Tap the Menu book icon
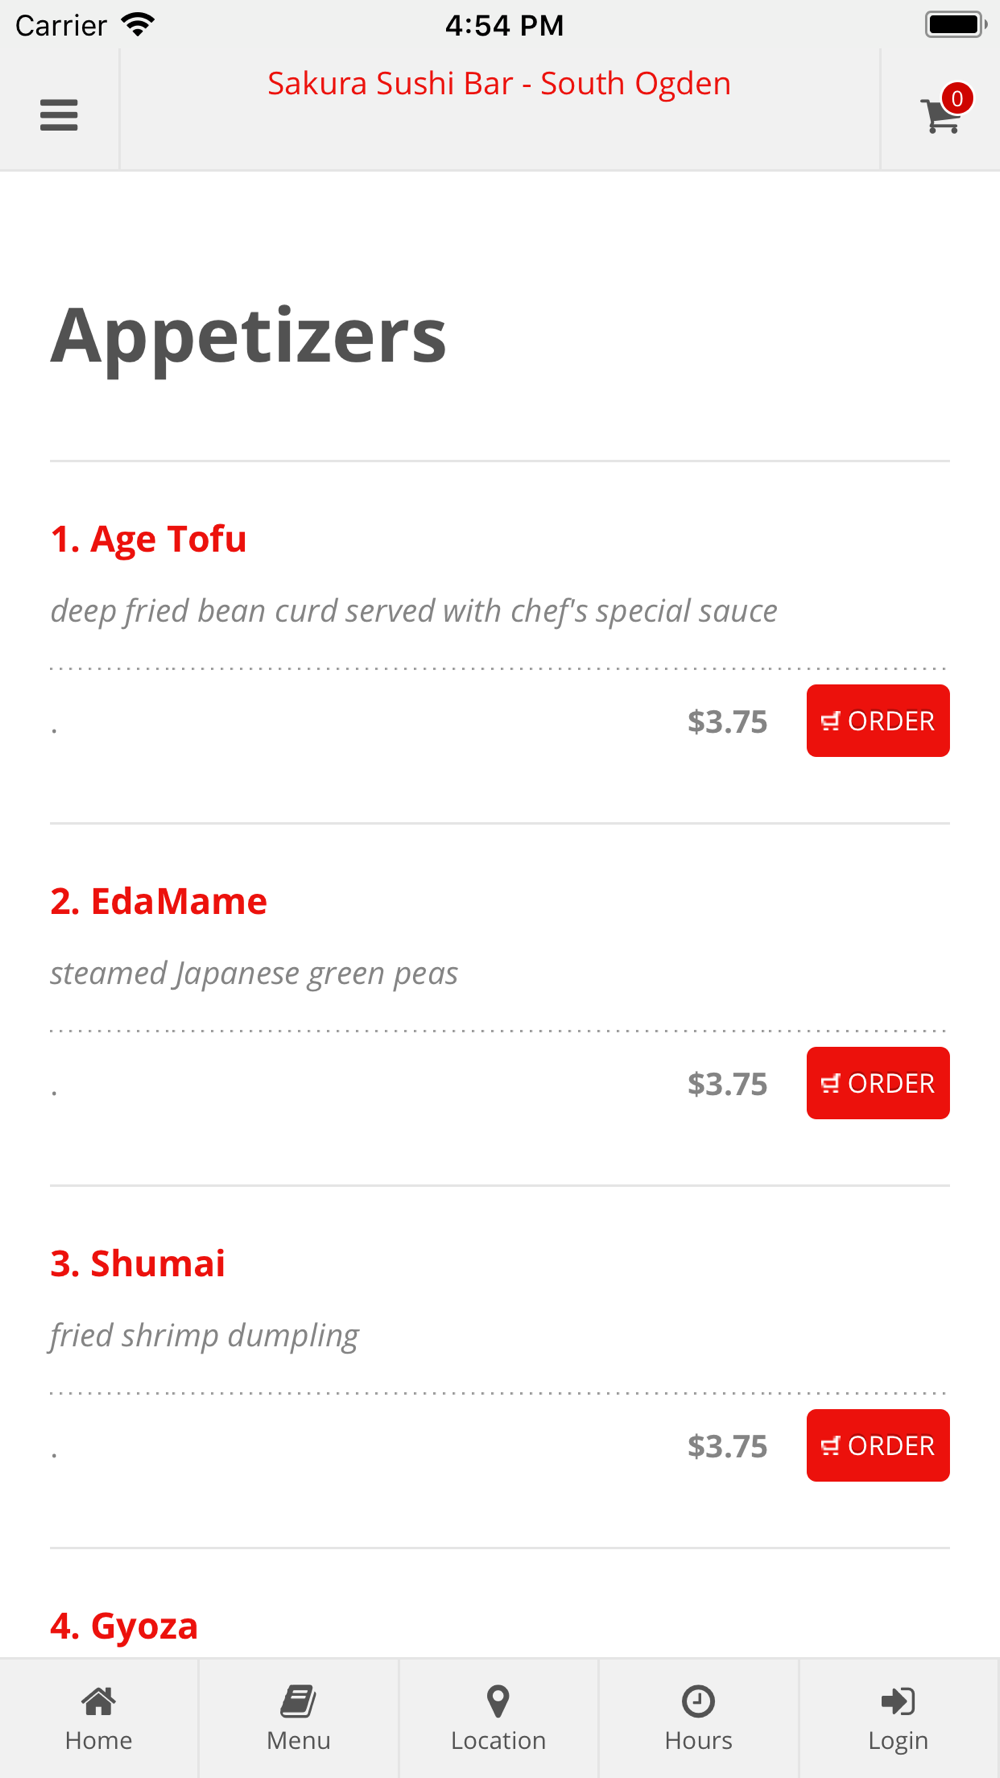1000x1778 pixels. [298, 1700]
